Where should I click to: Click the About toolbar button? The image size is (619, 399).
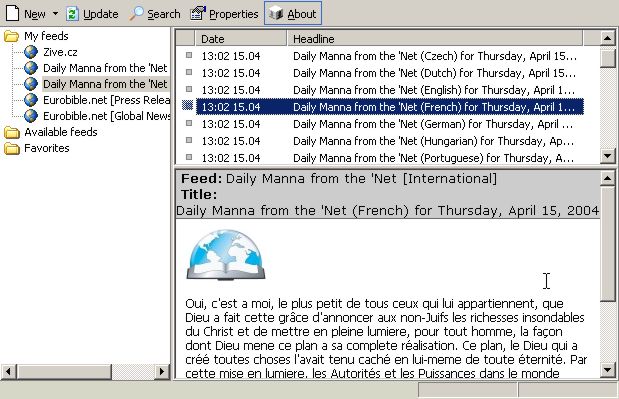click(x=293, y=13)
